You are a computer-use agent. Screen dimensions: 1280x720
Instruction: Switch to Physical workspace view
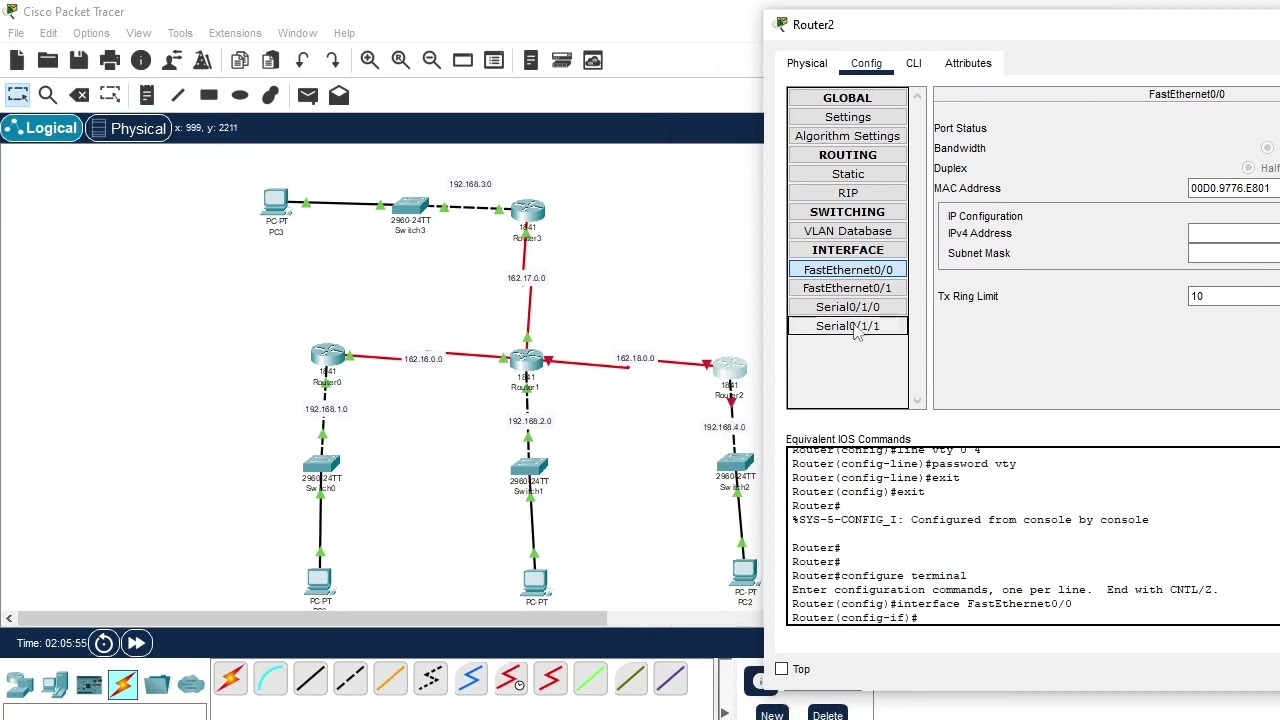(128, 128)
